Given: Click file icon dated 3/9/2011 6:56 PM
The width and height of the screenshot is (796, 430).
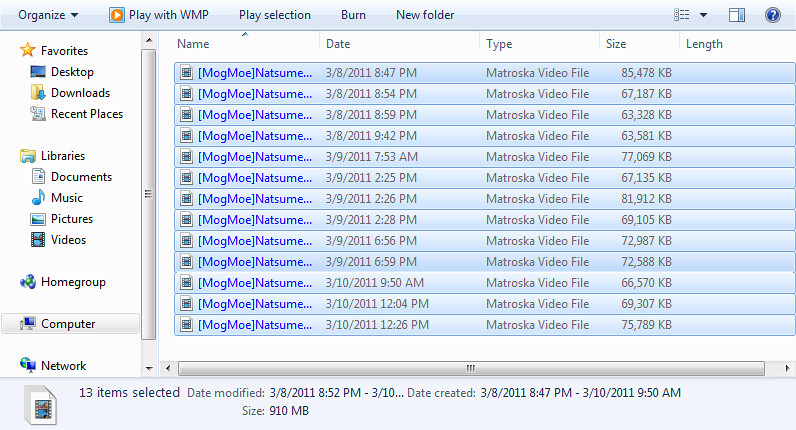Looking at the screenshot, I should [x=186, y=241].
